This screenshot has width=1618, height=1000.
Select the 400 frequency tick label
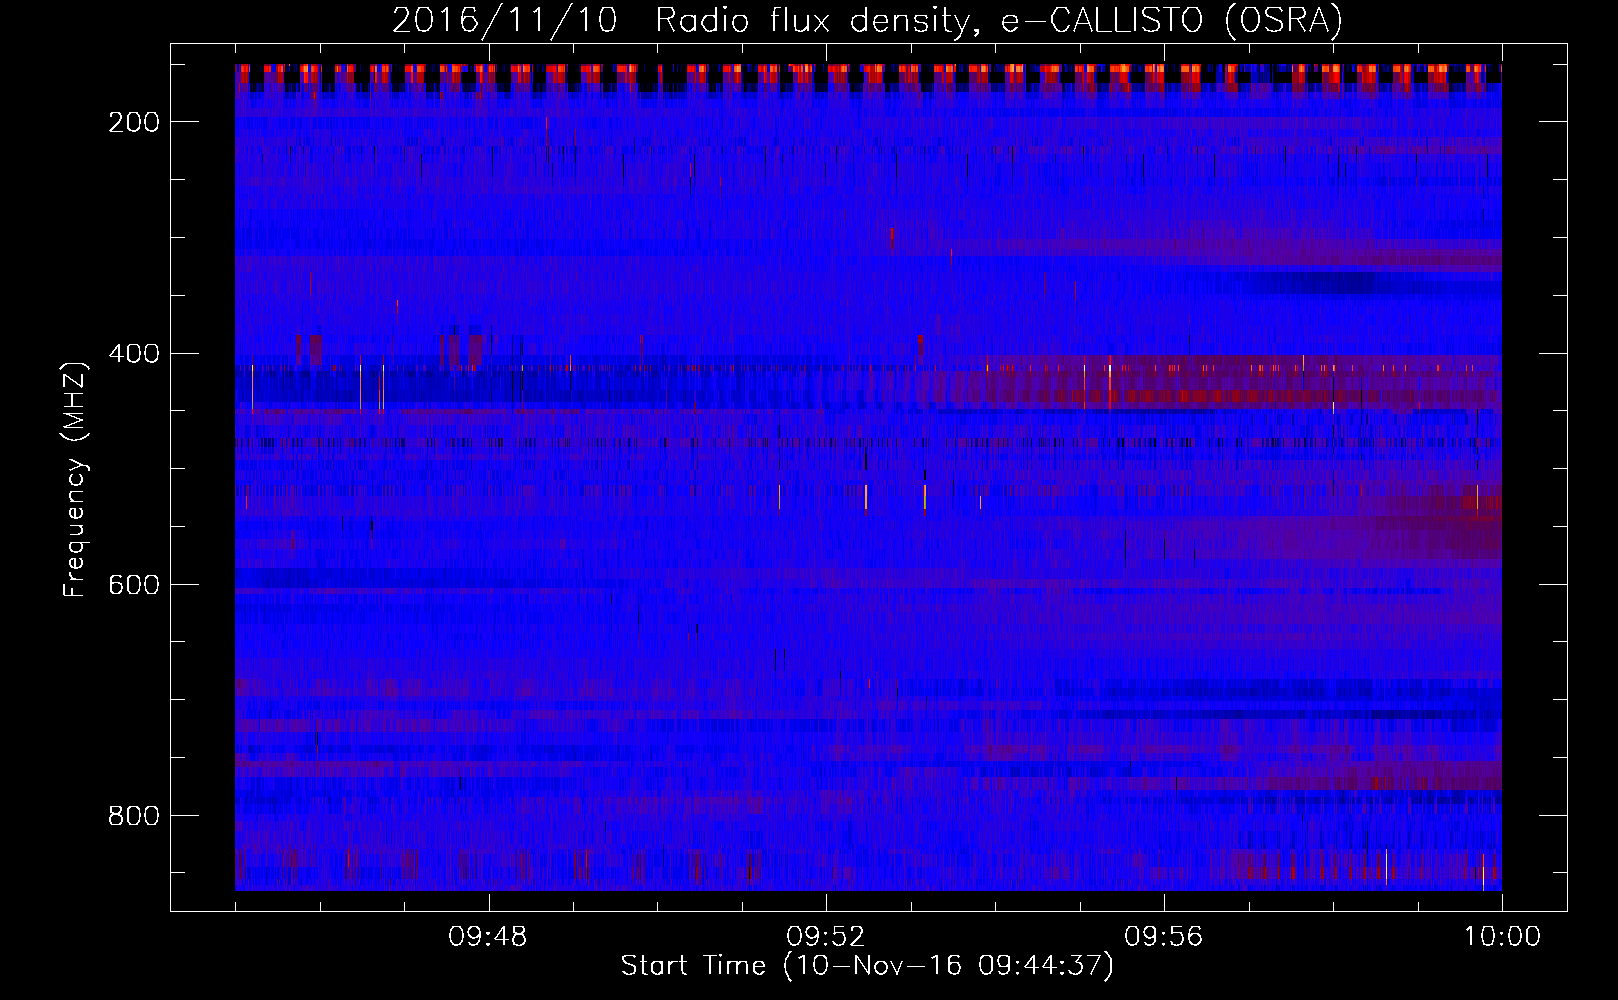coord(134,353)
